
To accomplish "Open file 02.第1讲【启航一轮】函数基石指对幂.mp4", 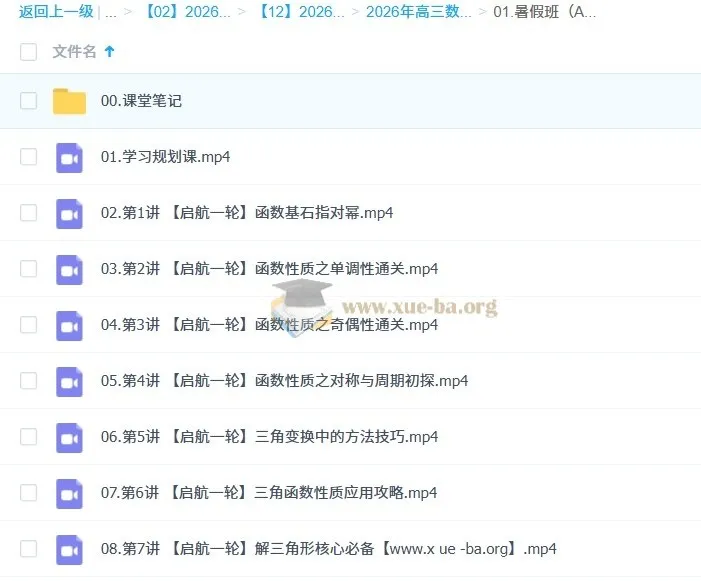I will [x=247, y=213].
